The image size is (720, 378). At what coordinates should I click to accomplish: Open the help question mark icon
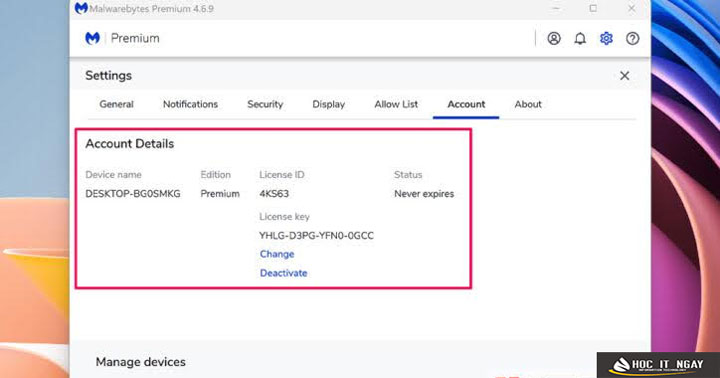[x=632, y=39]
